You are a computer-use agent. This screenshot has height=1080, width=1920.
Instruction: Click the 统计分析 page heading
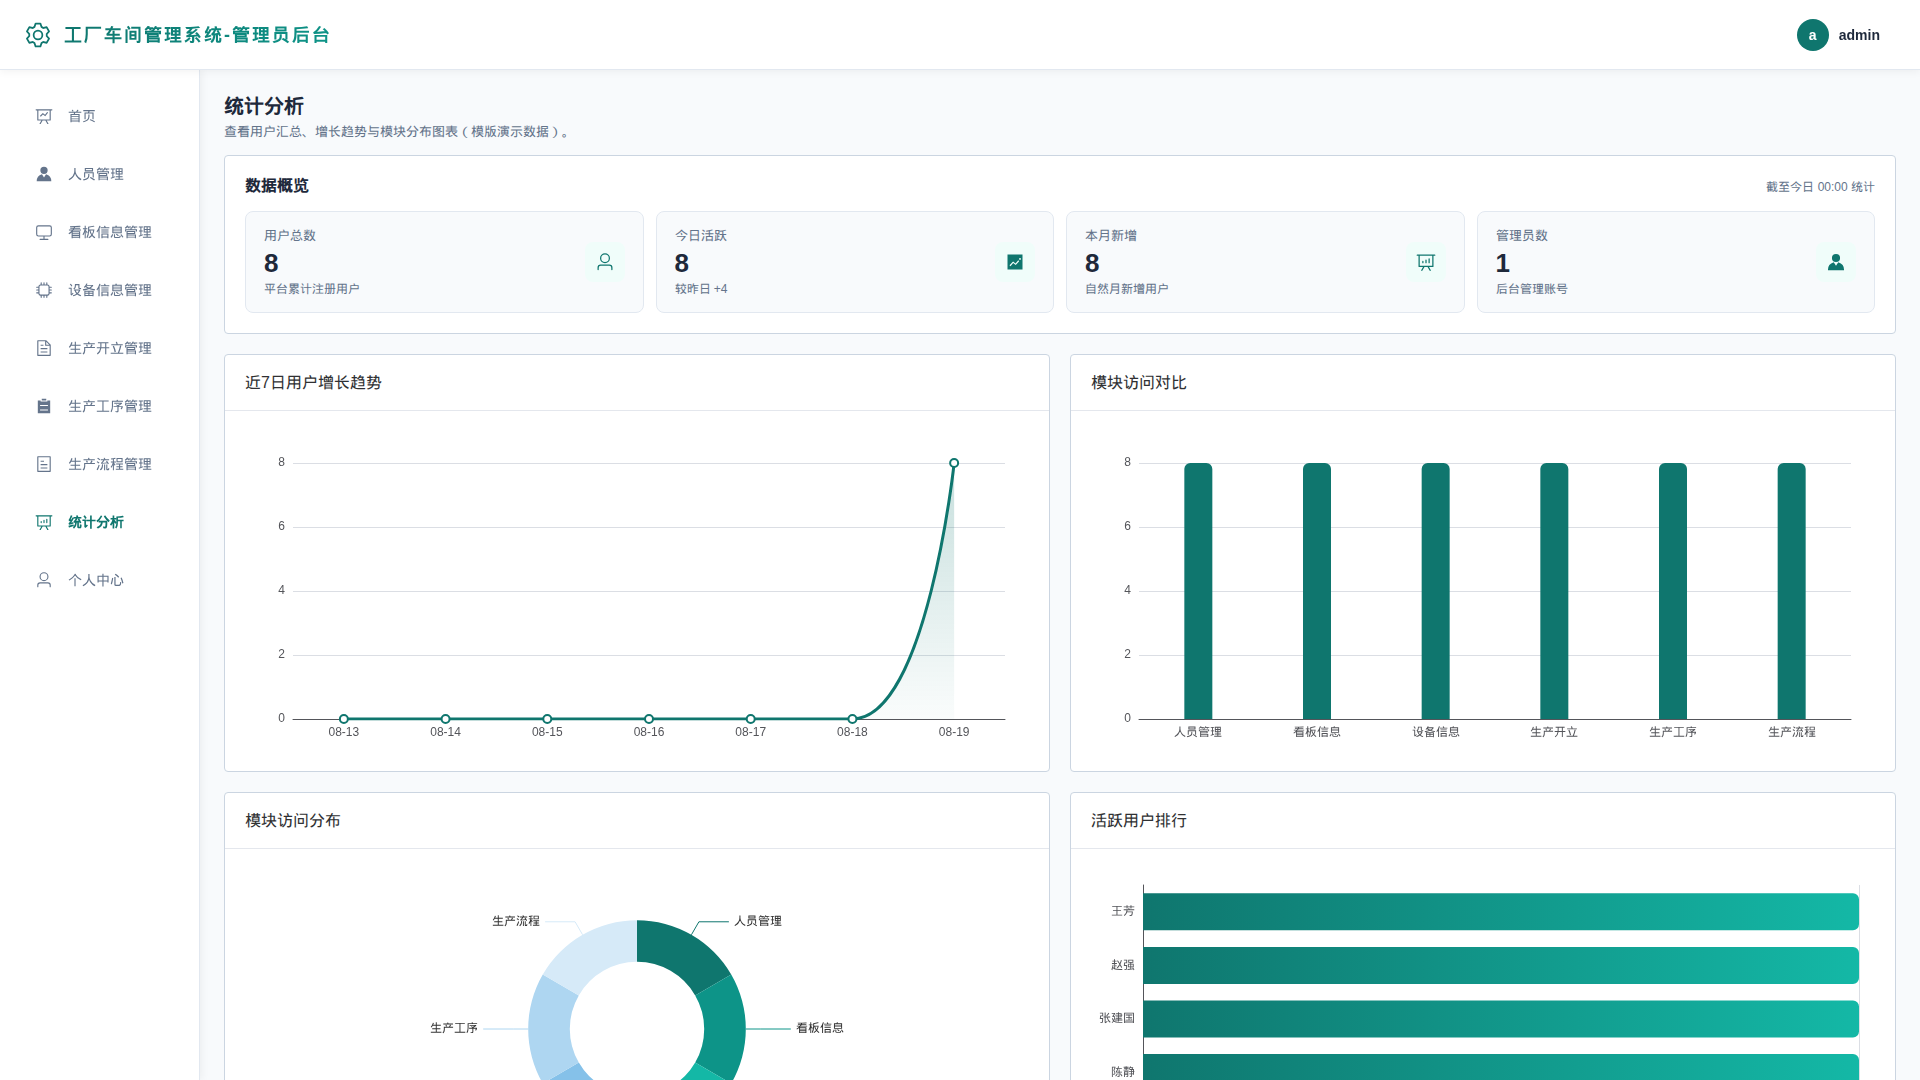point(264,106)
